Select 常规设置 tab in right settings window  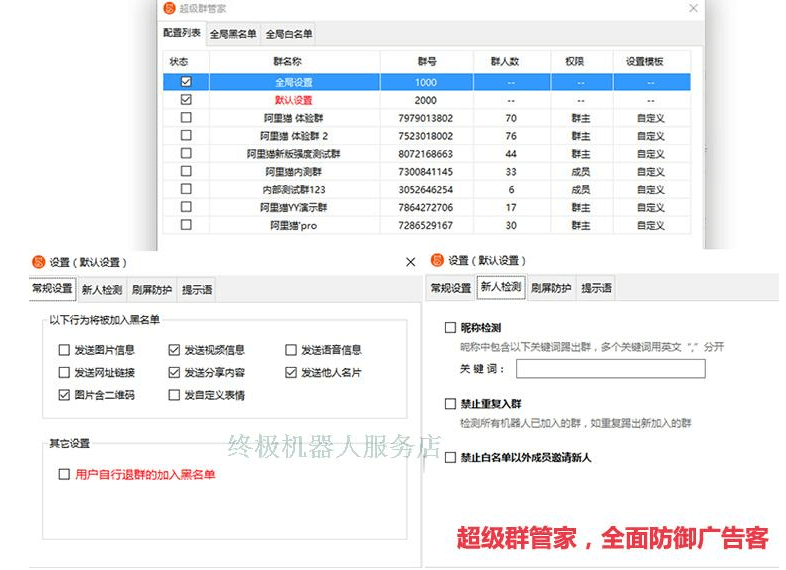click(451, 288)
